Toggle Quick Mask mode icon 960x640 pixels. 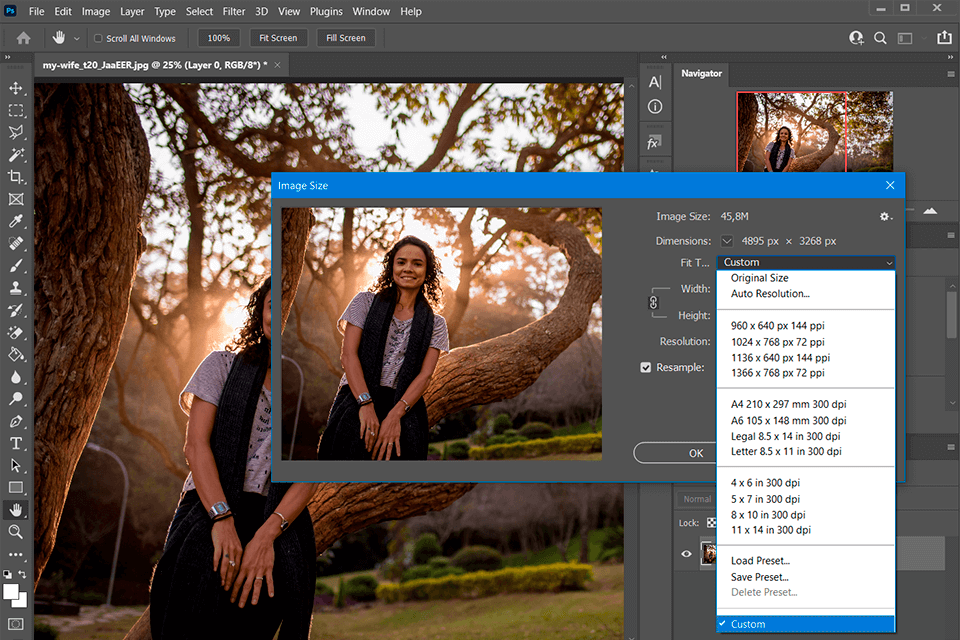tap(16, 624)
